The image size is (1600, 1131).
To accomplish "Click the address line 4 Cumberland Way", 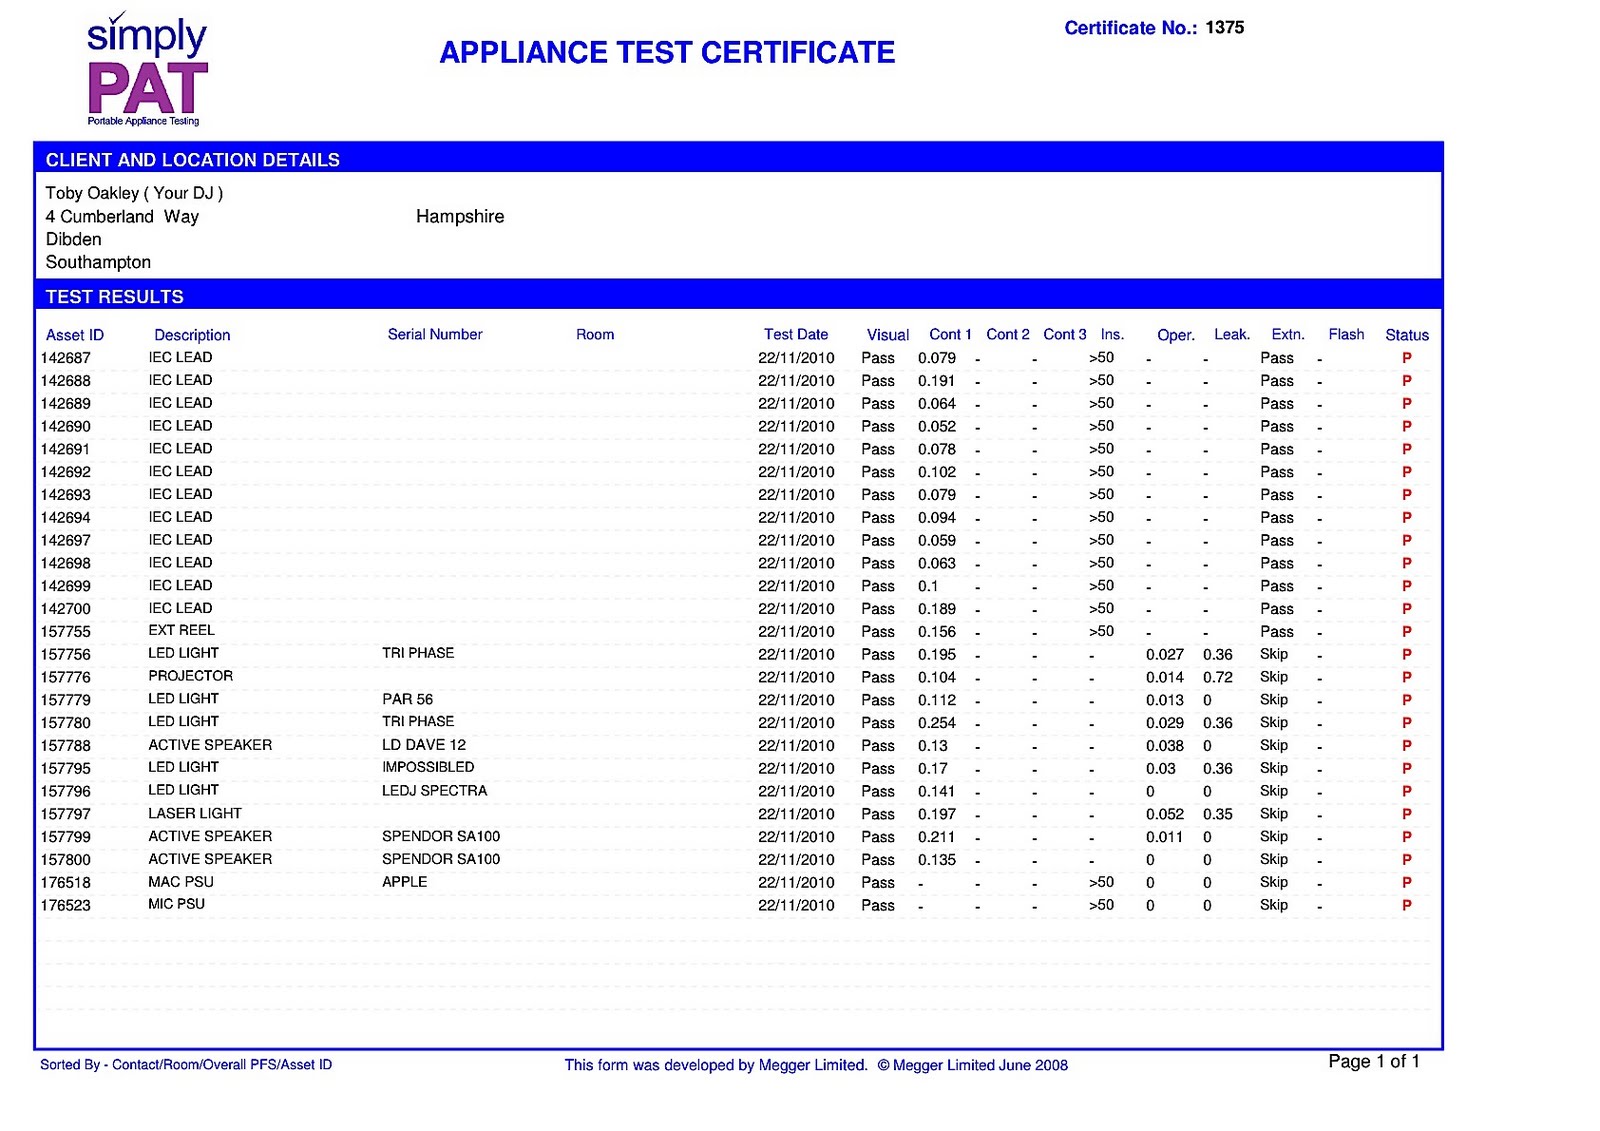I will pos(122,217).
